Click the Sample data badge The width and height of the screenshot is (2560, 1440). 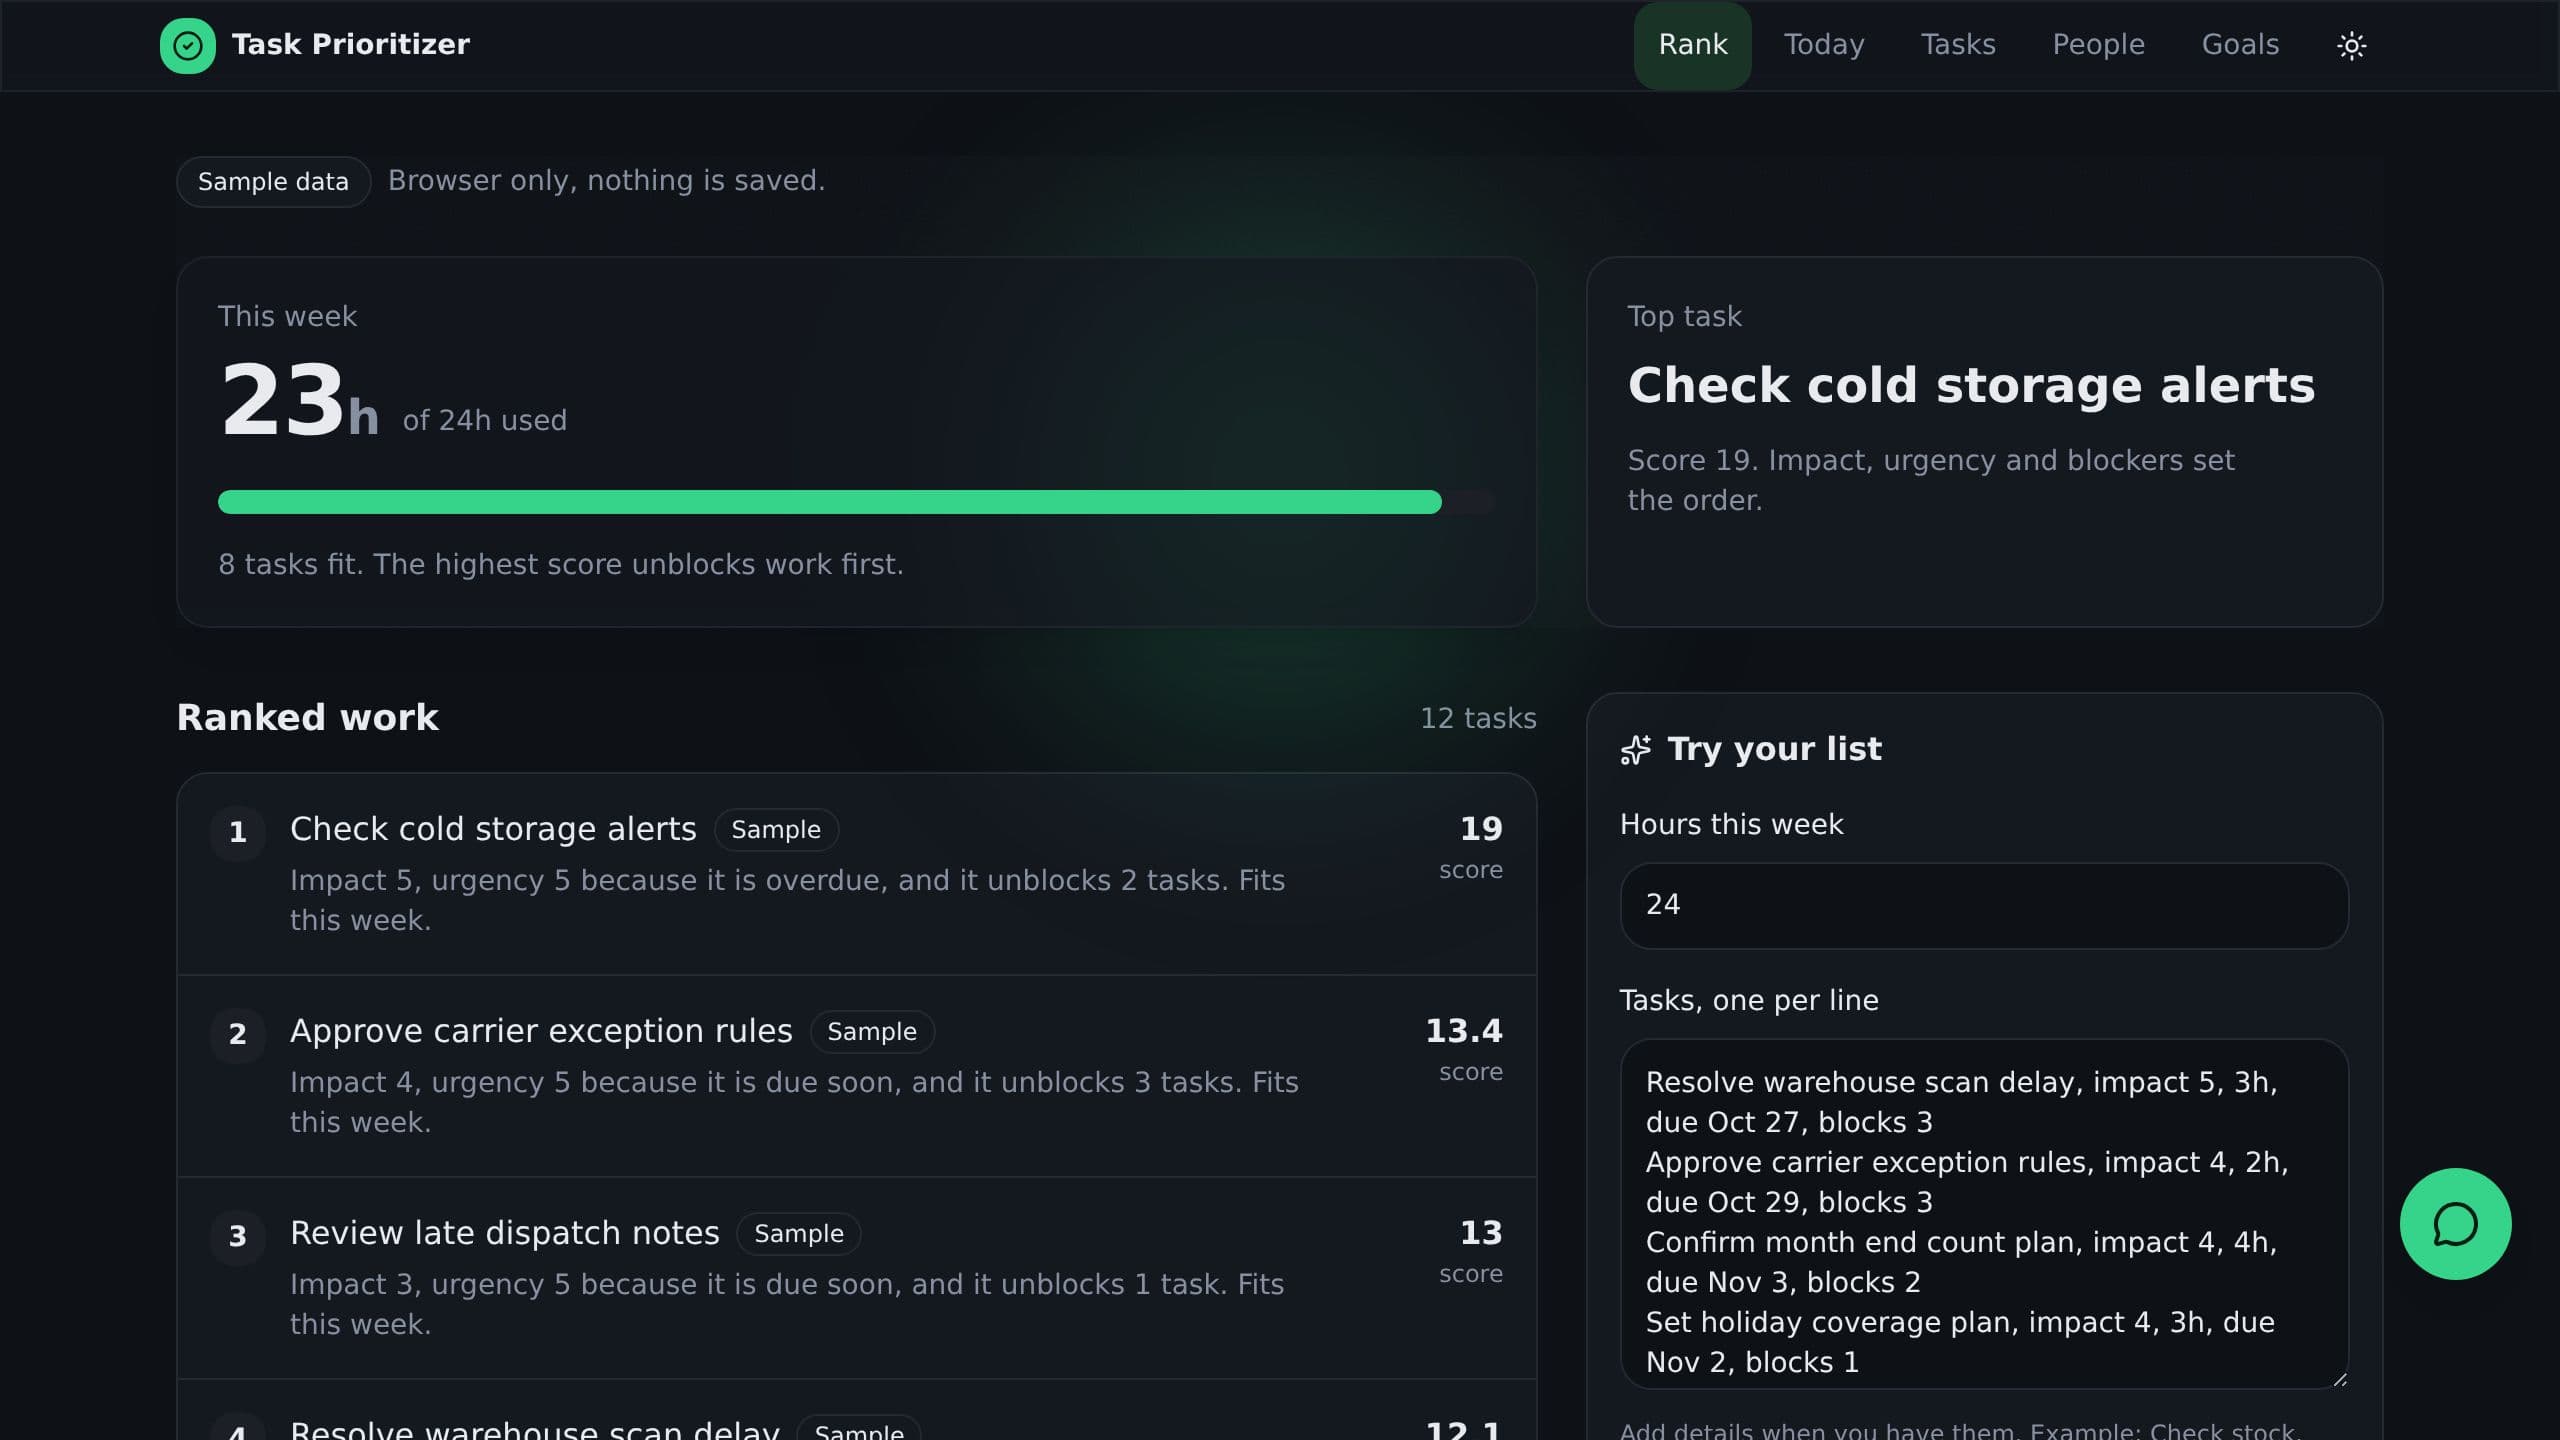[x=273, y=182]
